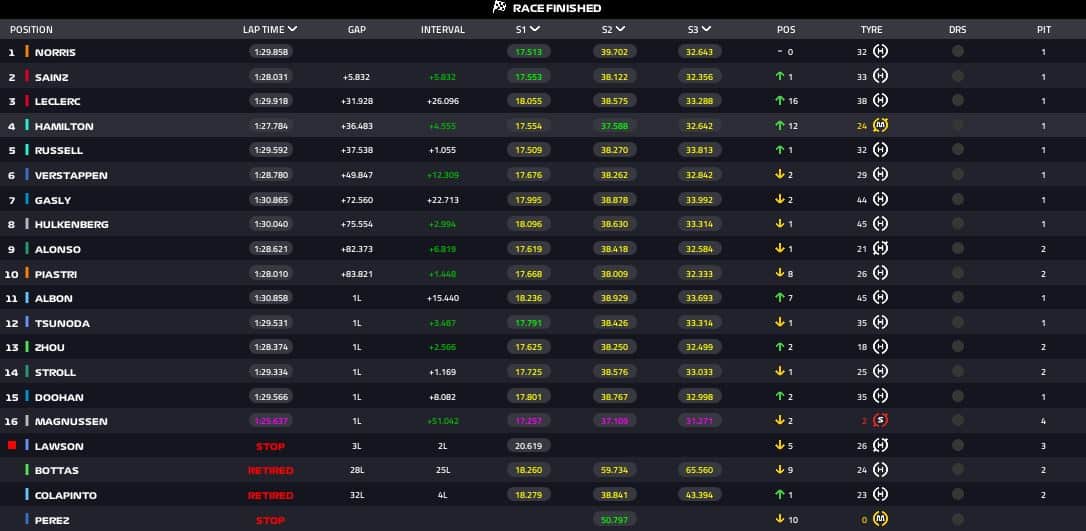This screenshot has width=1086, height=531.
Task: Click the Gap column header
Action: pyautogui.click(x=357, y=30)
